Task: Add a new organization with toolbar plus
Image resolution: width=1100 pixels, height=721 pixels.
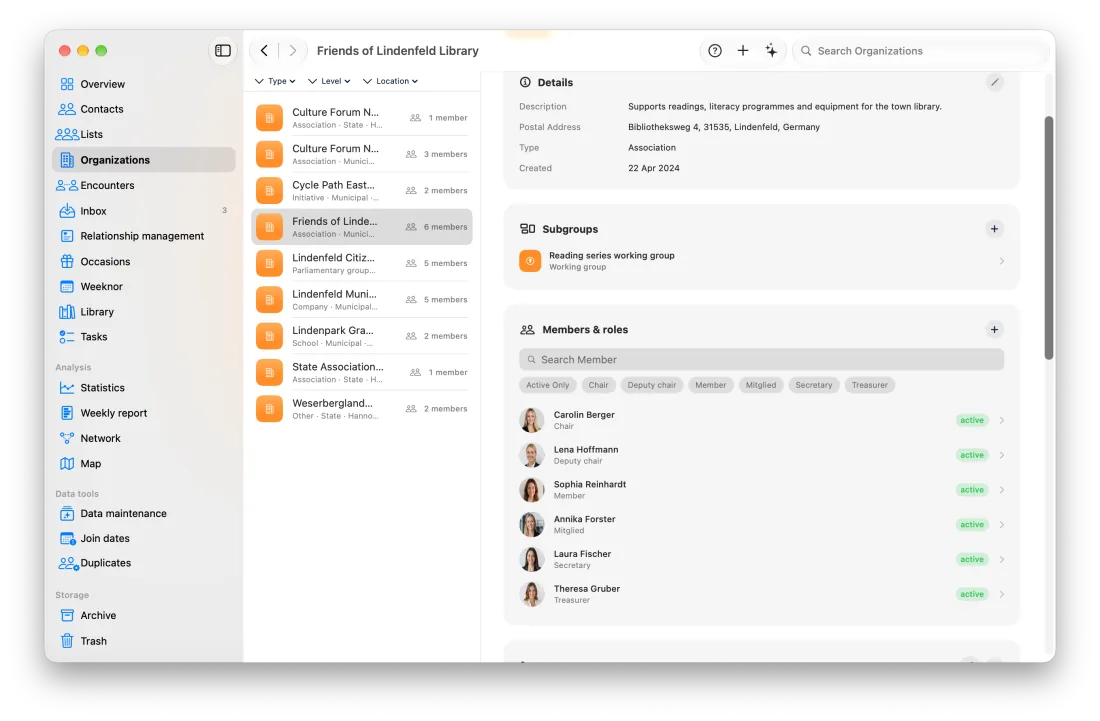Action: click(x=742, y=50)
